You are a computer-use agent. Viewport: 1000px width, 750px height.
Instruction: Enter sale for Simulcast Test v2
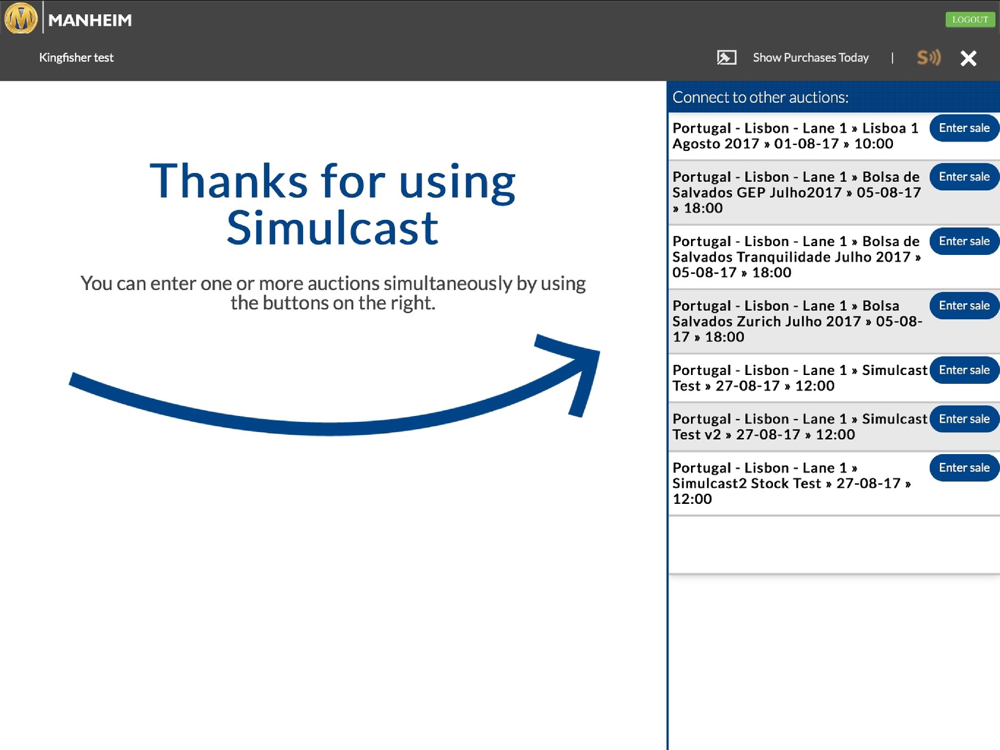pyautogui.click(x=964, y=419)
